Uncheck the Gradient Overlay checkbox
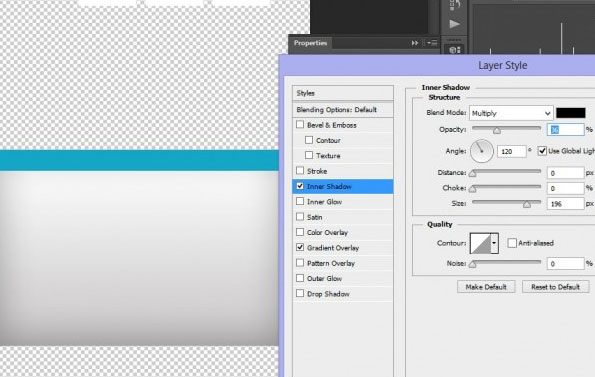Image resolution: width=595 pixels, height=377 pixels. [300, 247]
